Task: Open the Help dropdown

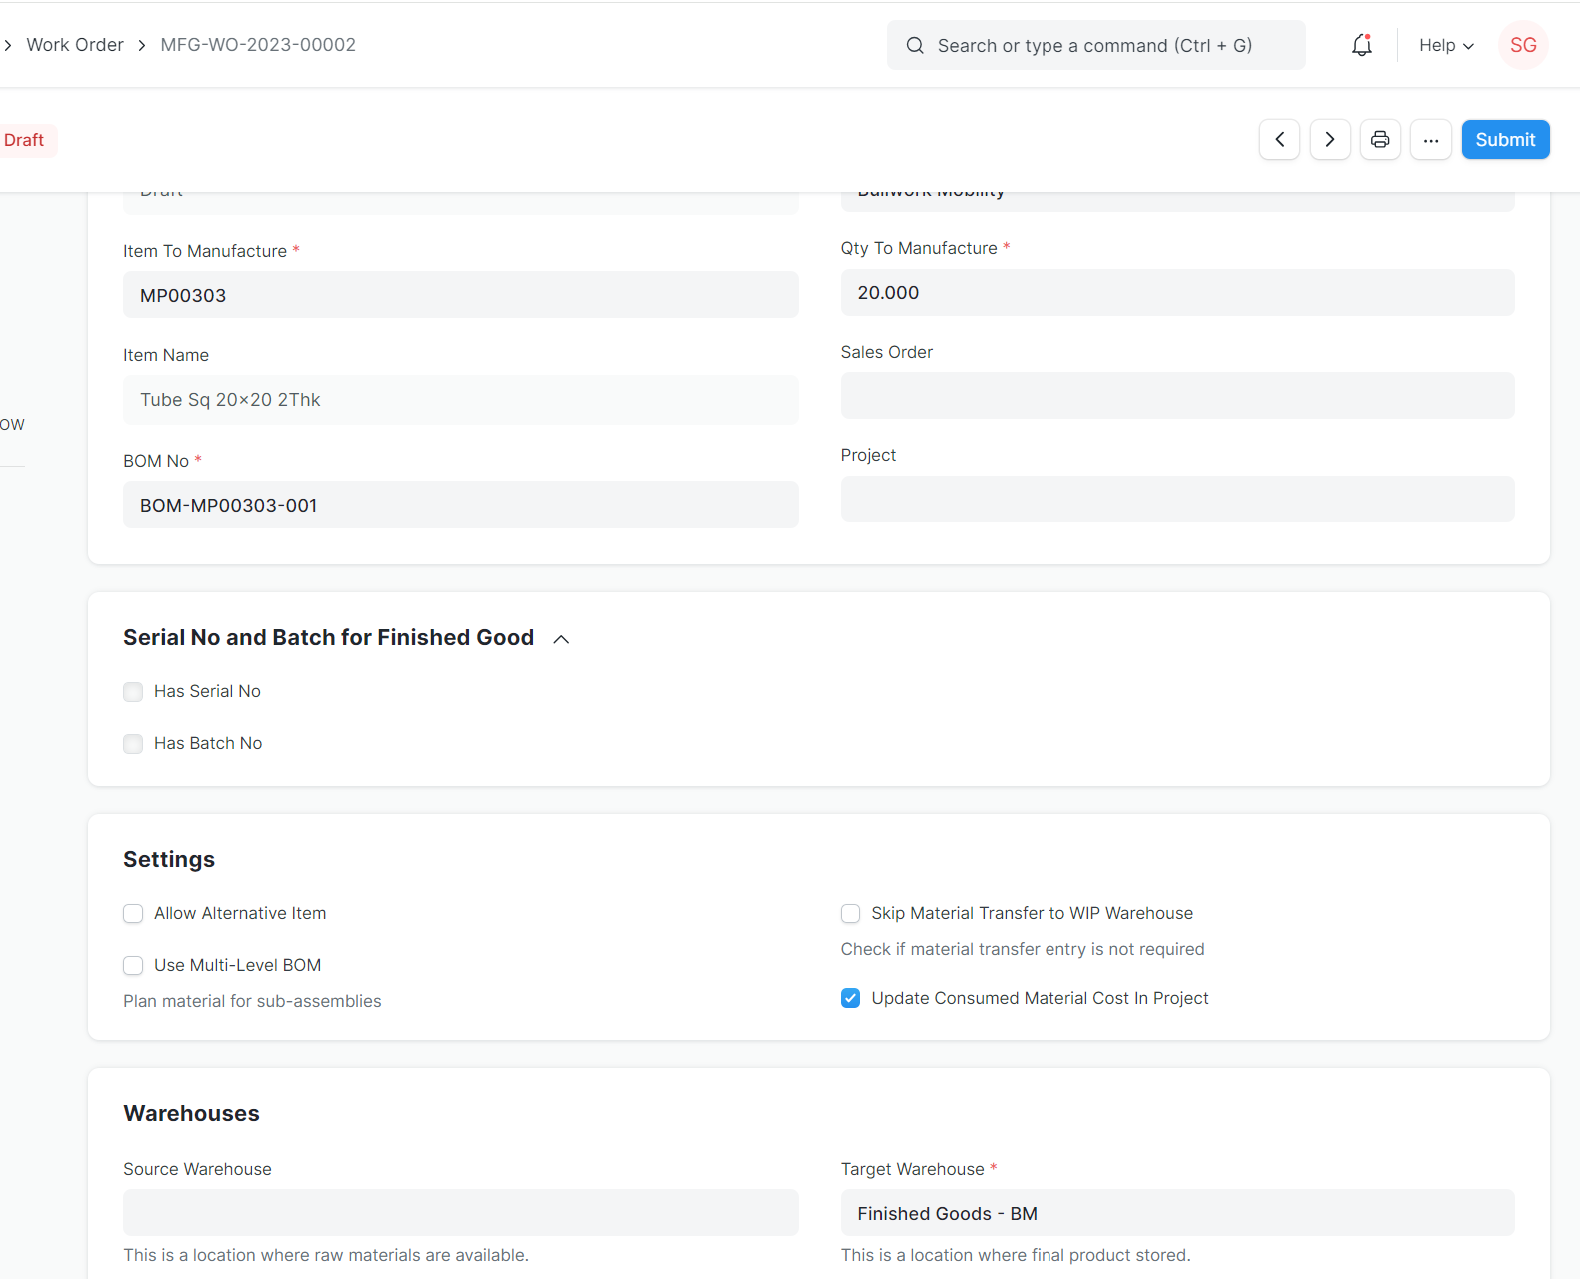Action: [x=1446, y=45]
